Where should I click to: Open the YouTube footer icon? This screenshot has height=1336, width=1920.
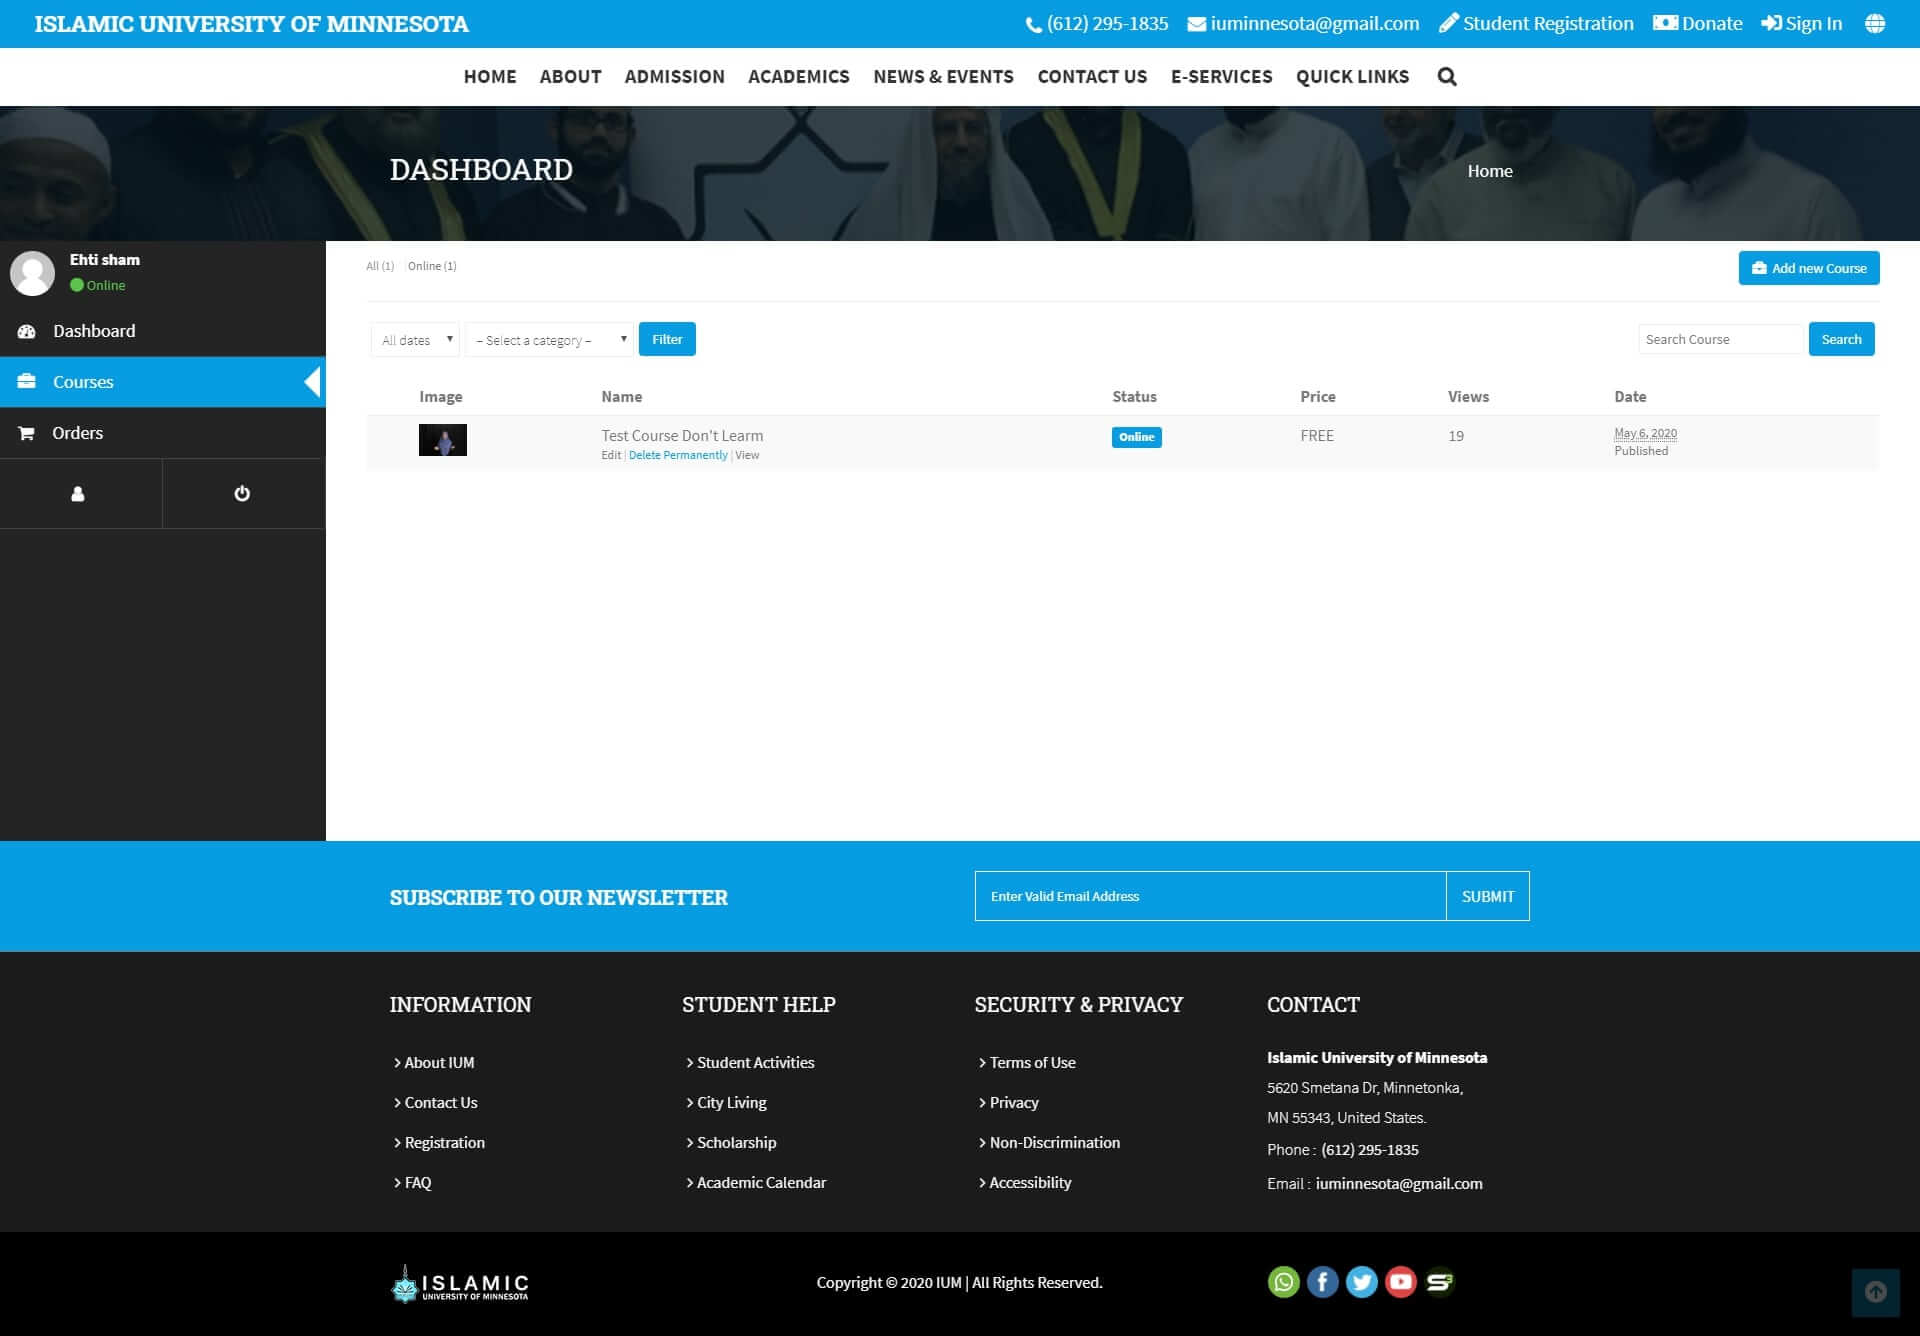point(1400,1282)
